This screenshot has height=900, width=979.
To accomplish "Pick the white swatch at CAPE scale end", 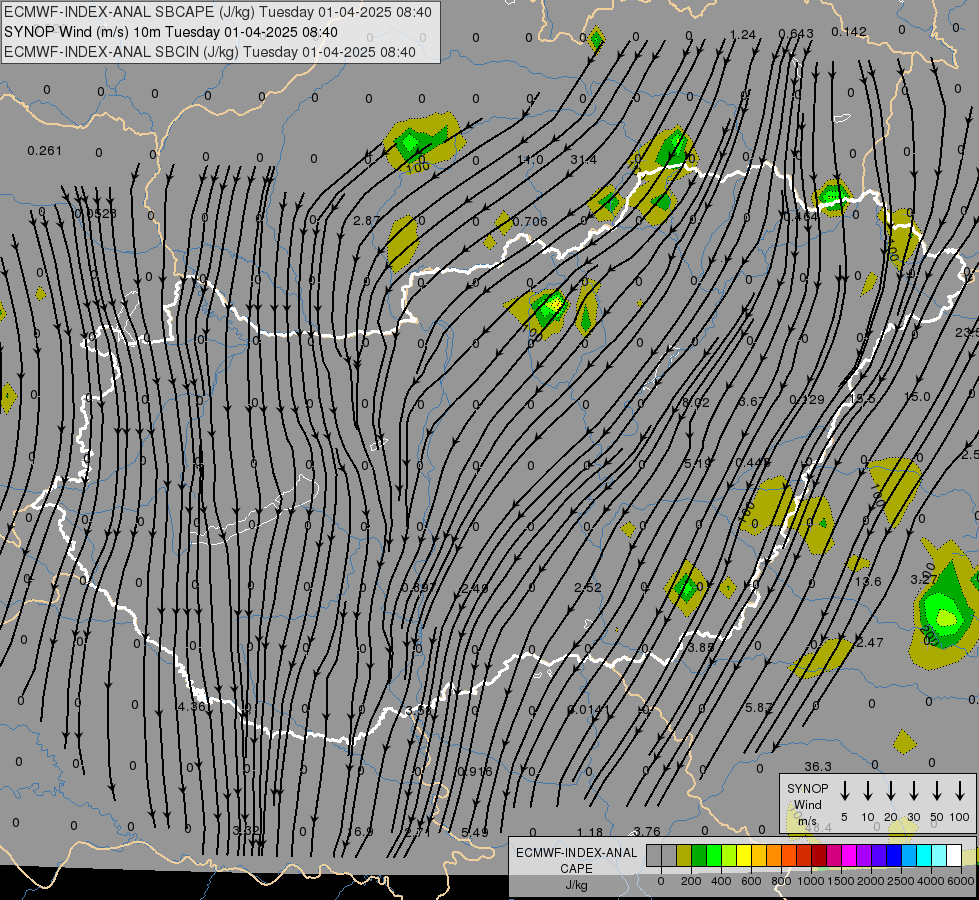I will pos(953,855).
